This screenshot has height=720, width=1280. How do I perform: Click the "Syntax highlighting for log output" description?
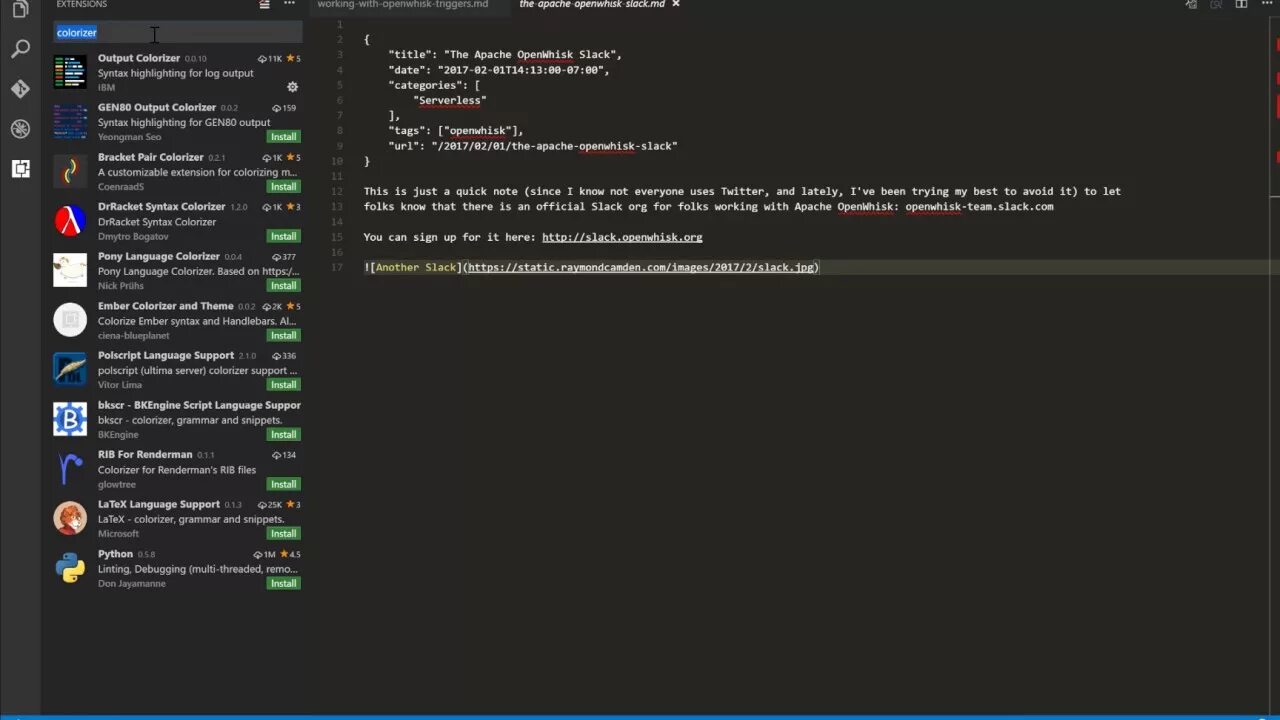[x=176, y=73]
